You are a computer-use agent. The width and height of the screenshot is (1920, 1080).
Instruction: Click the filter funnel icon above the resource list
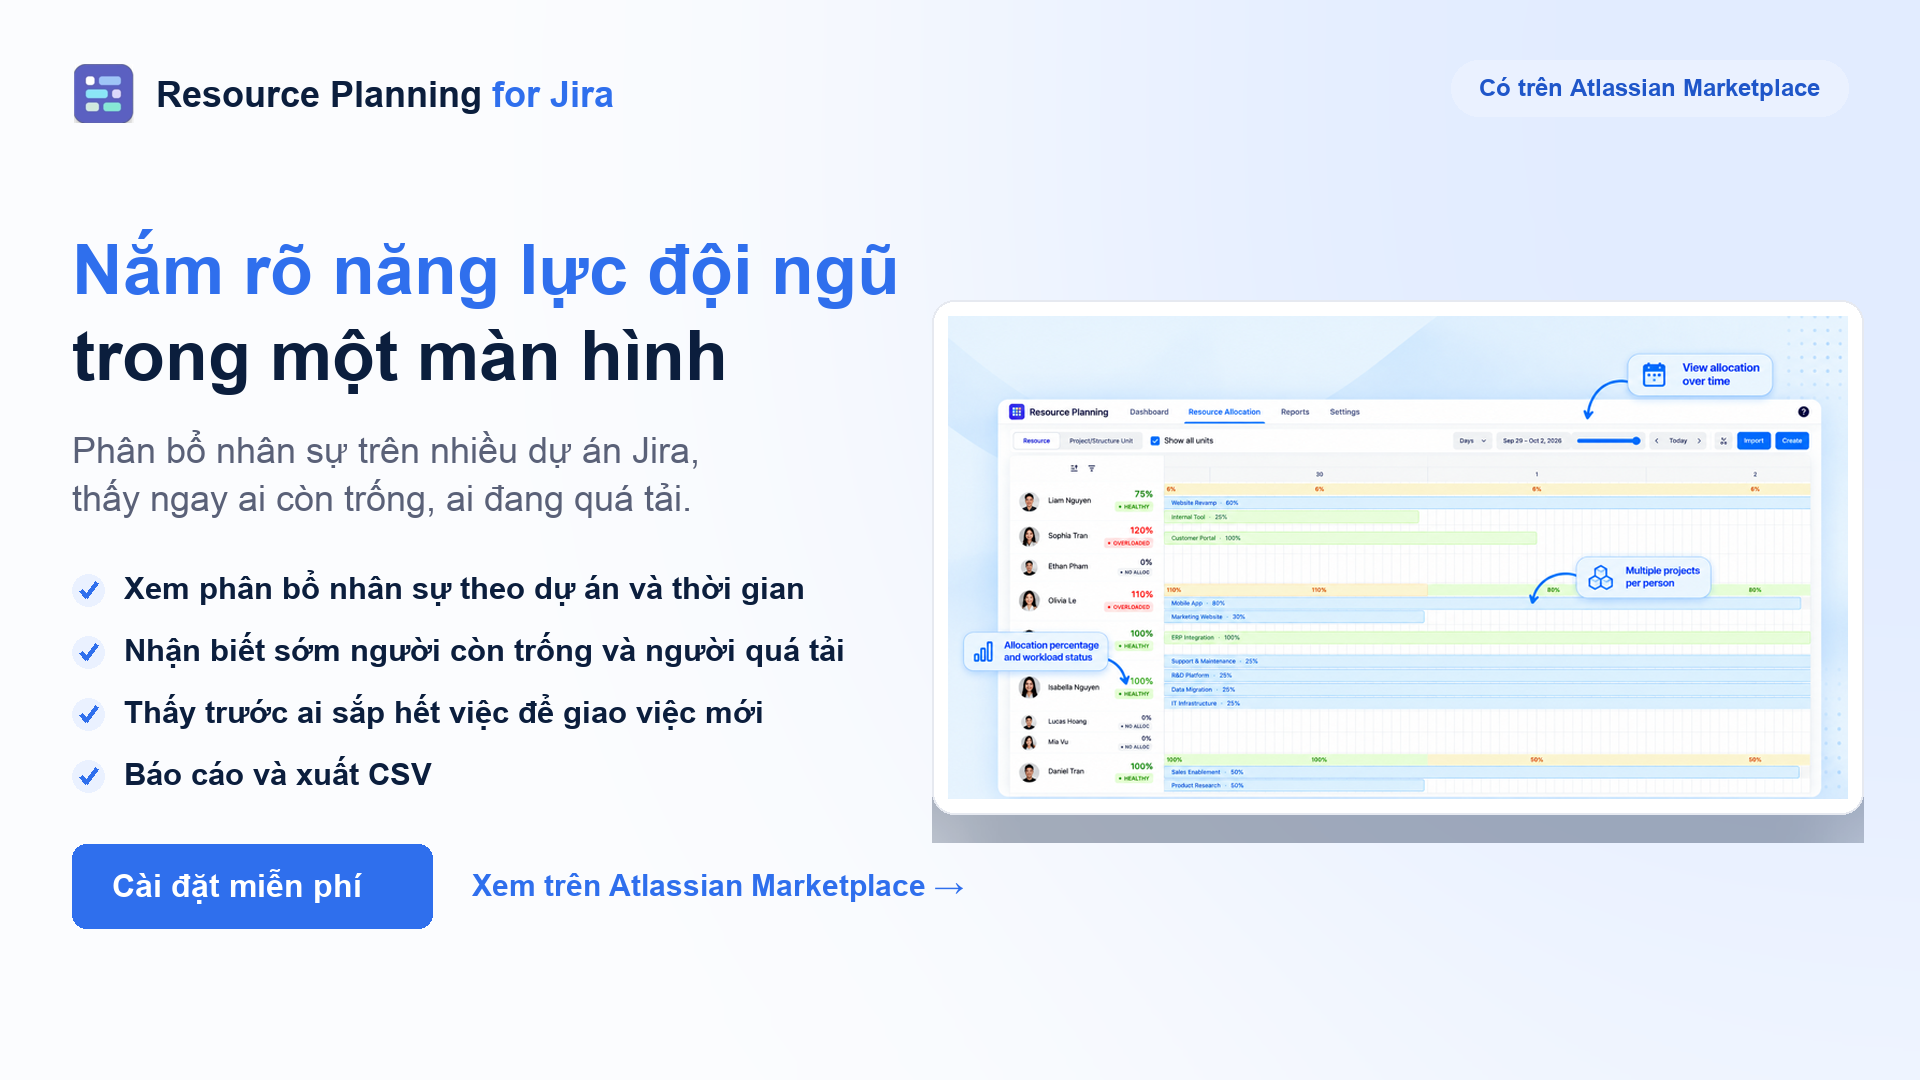click(x=1091, y=468)
